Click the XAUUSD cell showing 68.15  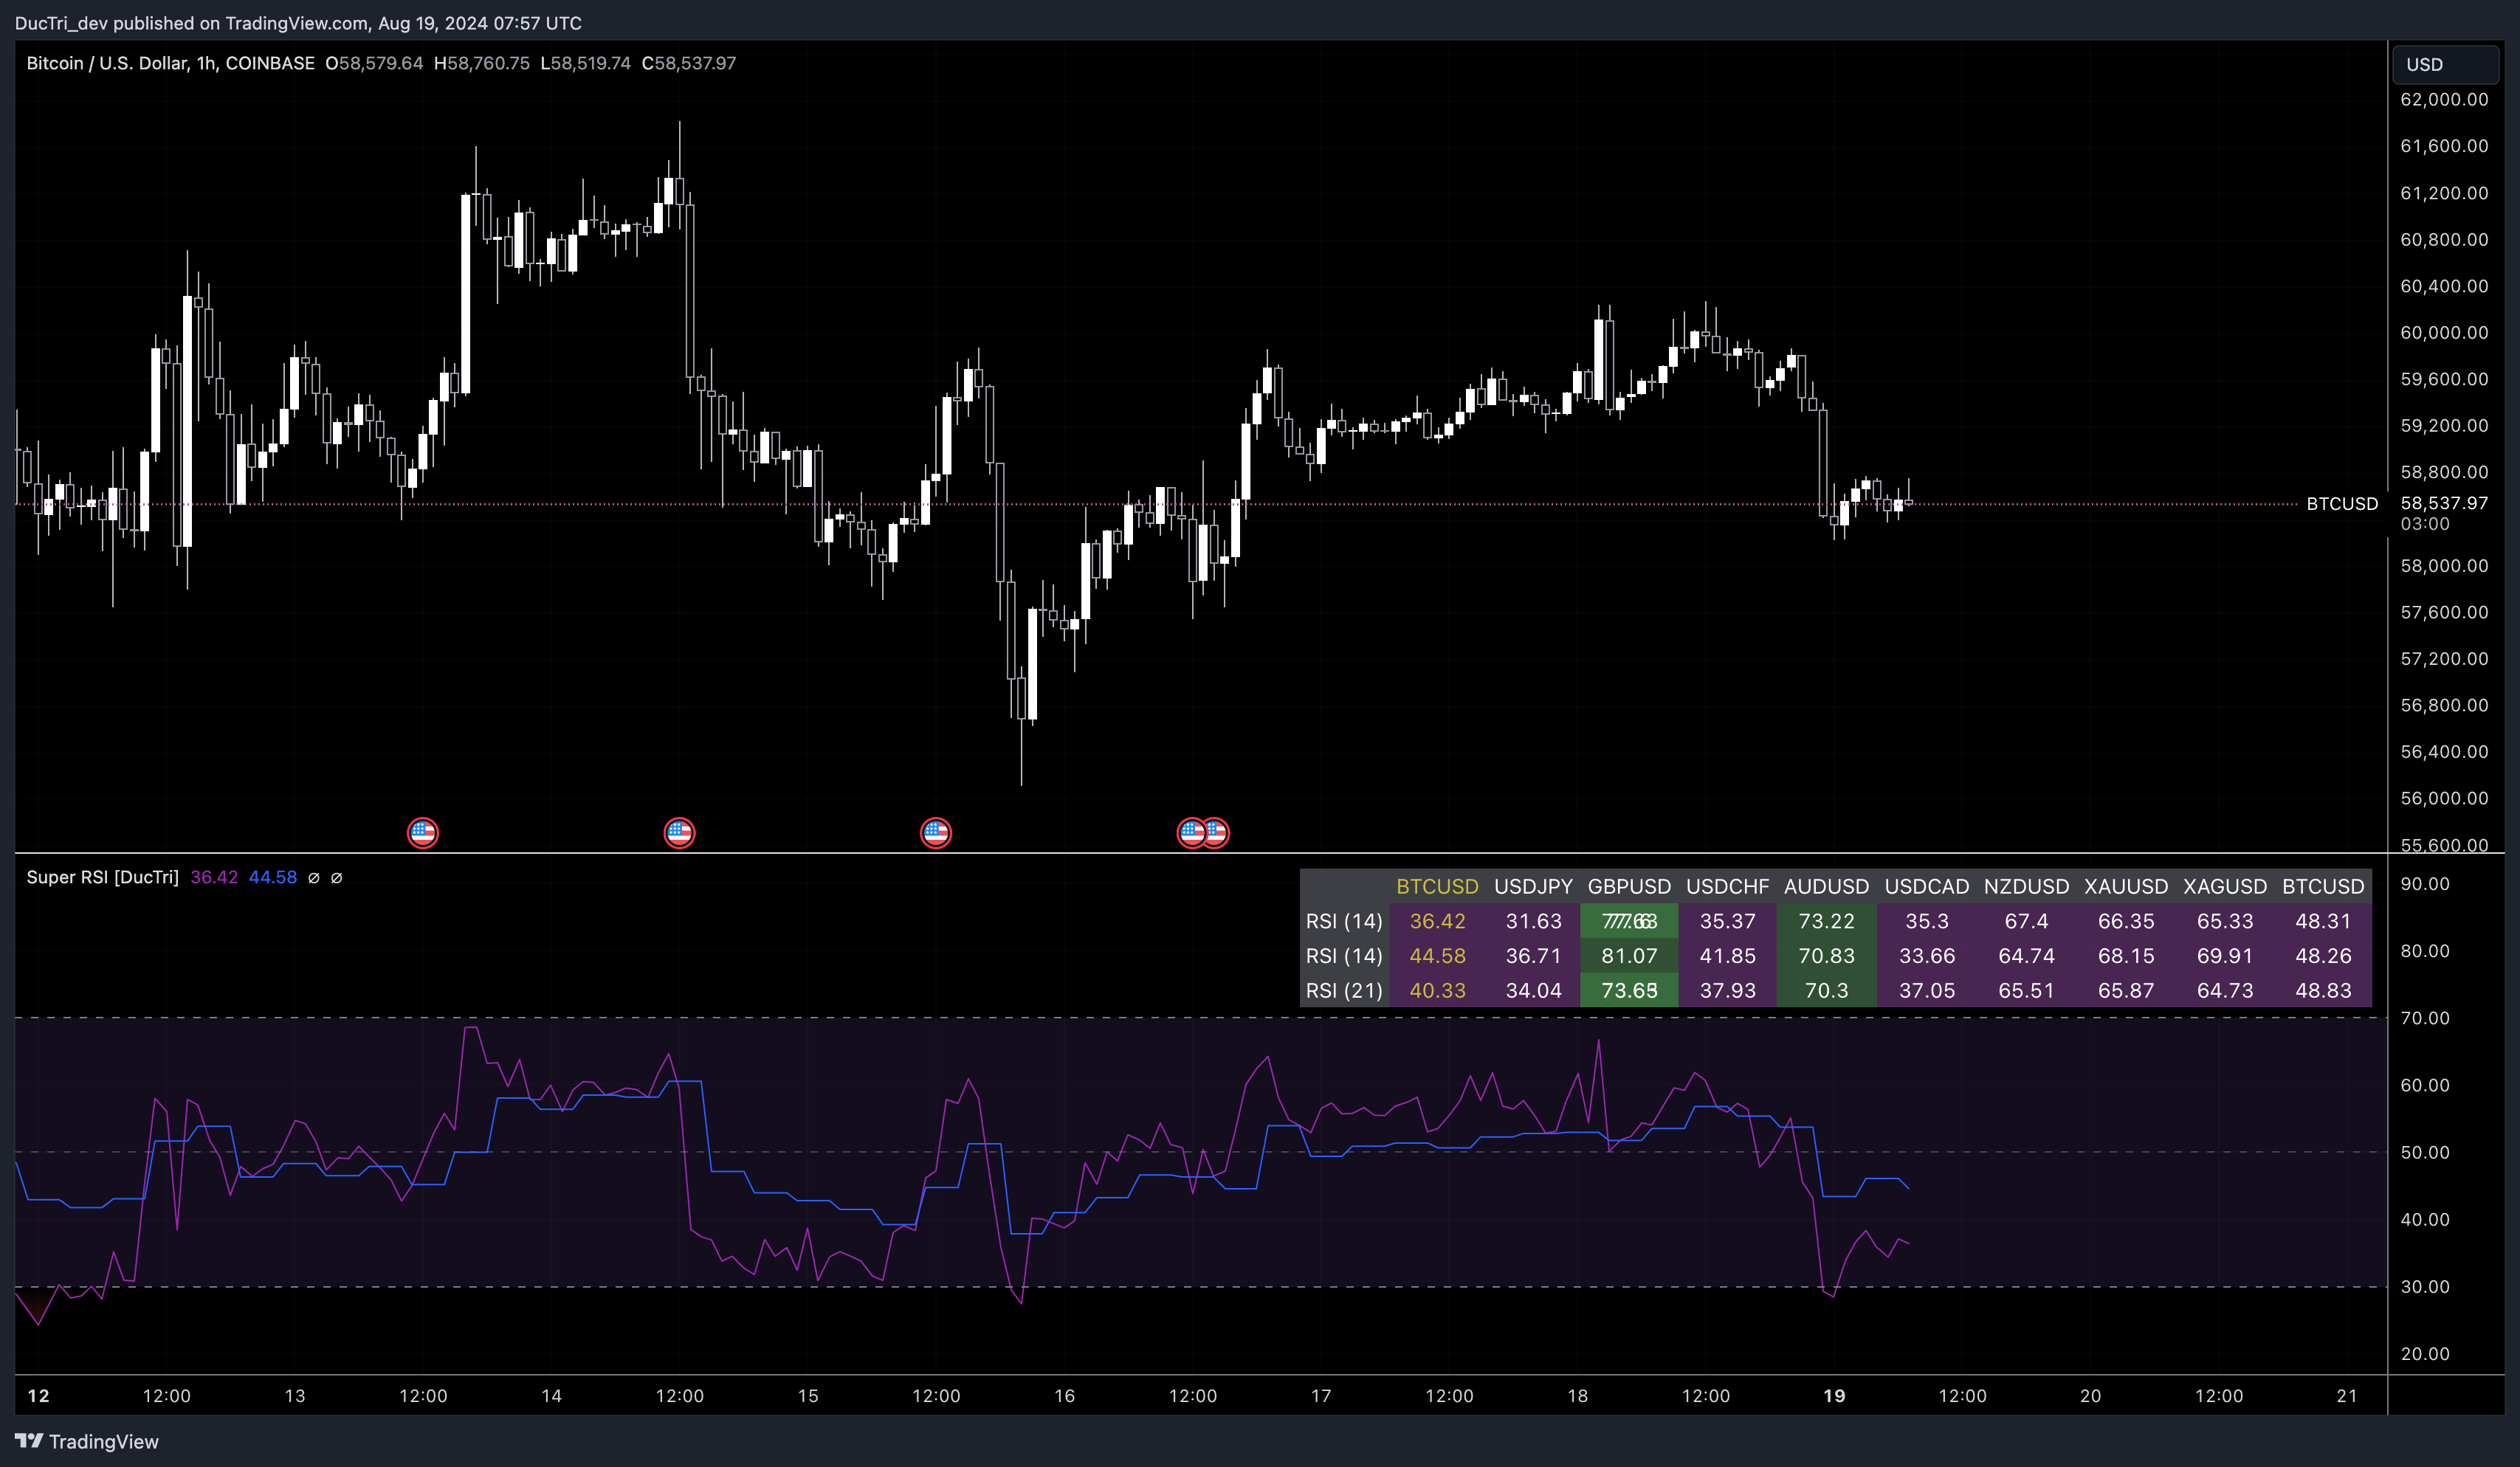(x=2126, y=956)
